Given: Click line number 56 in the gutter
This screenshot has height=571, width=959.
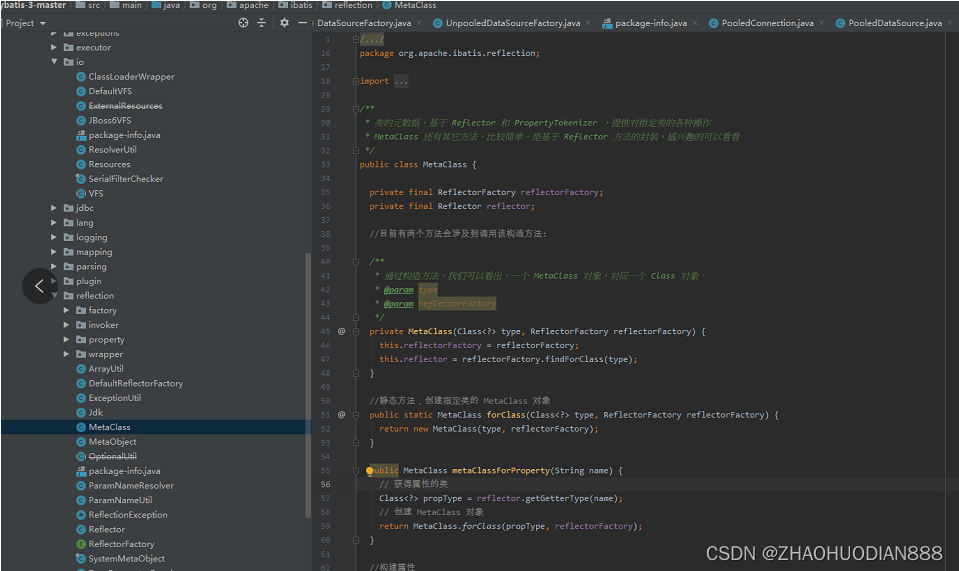Looking at the screenshot, I should coord(325,484).
